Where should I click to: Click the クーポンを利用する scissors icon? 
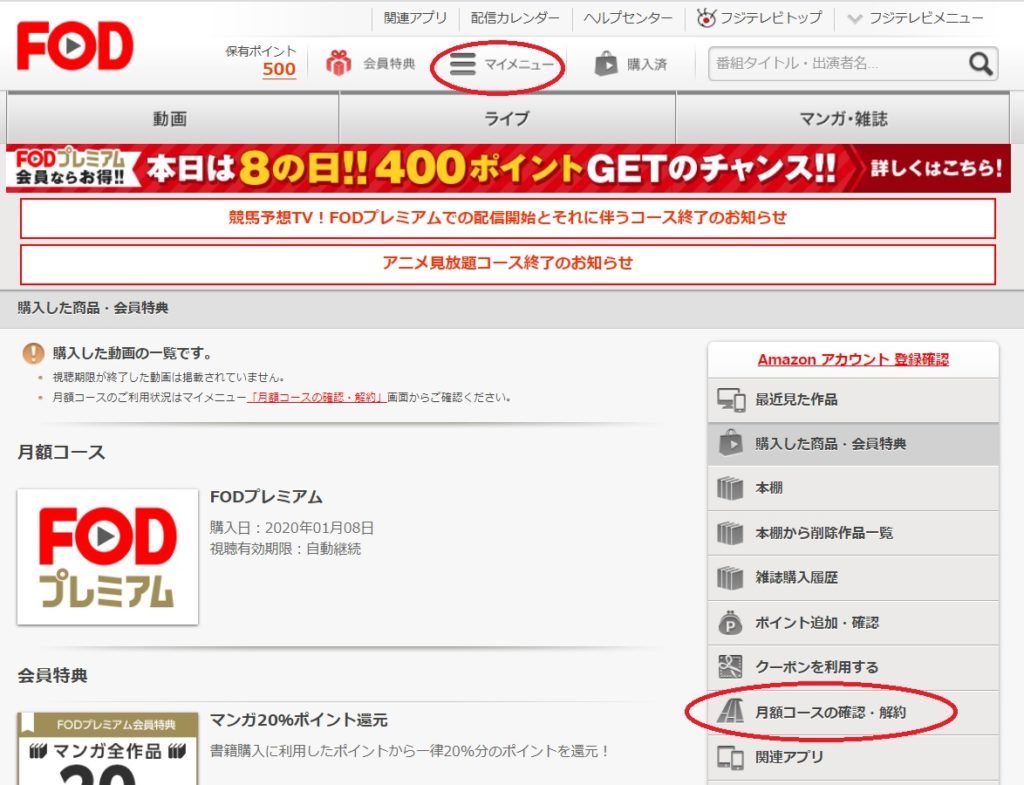click(x=730, y=667)
